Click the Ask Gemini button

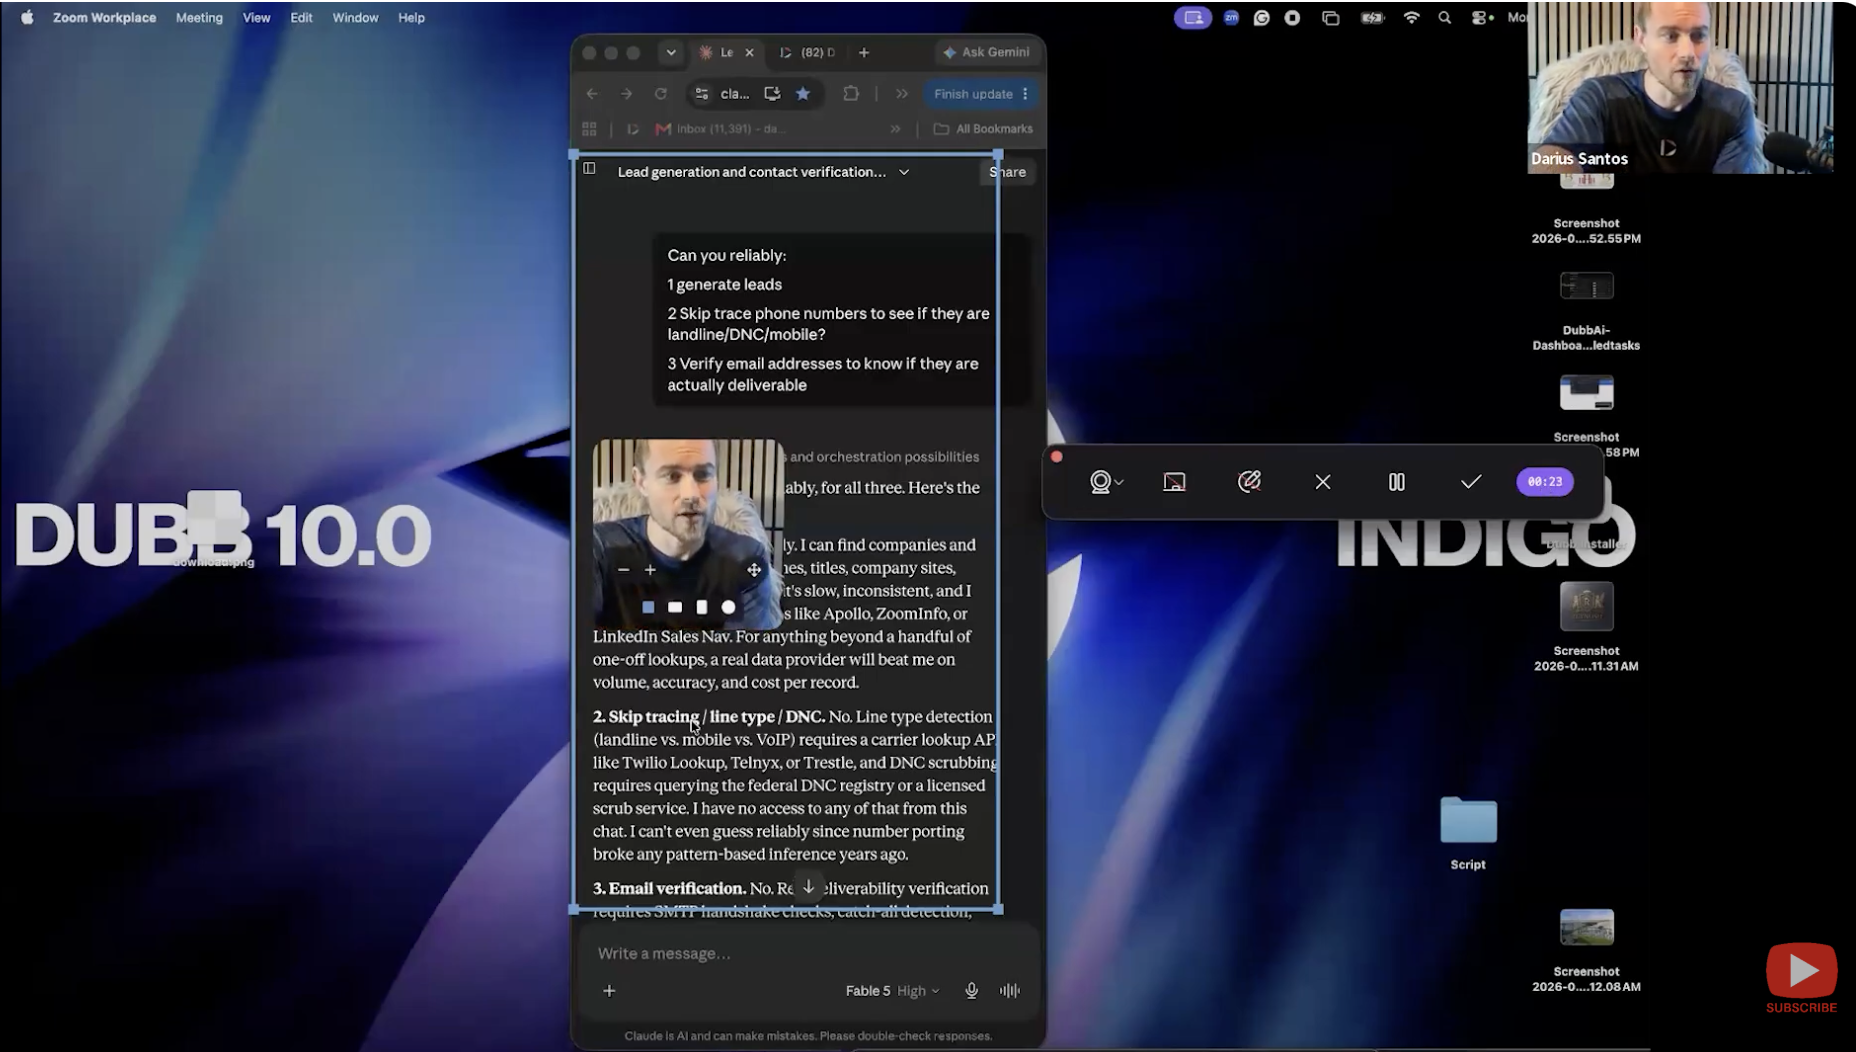point(986,53)
